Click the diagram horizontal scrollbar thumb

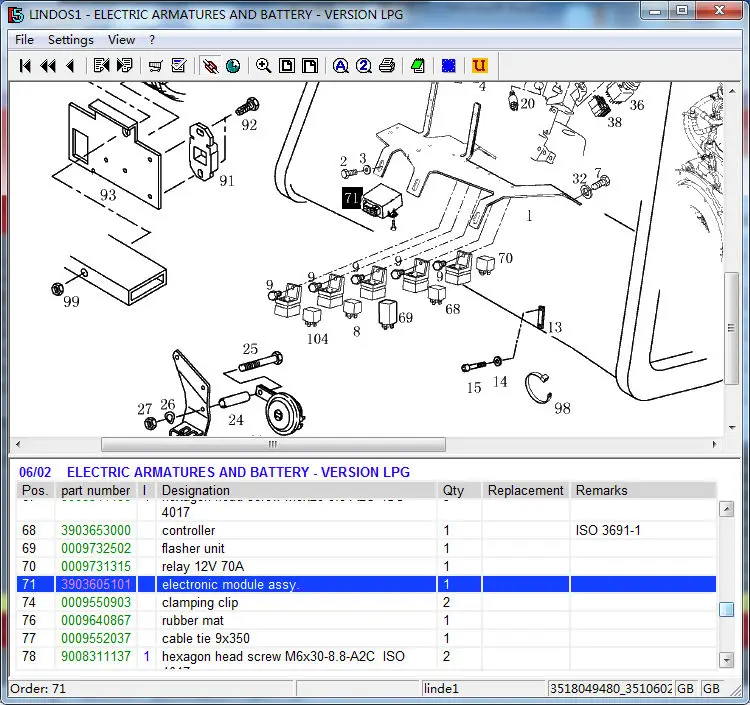tap(273, 444)
